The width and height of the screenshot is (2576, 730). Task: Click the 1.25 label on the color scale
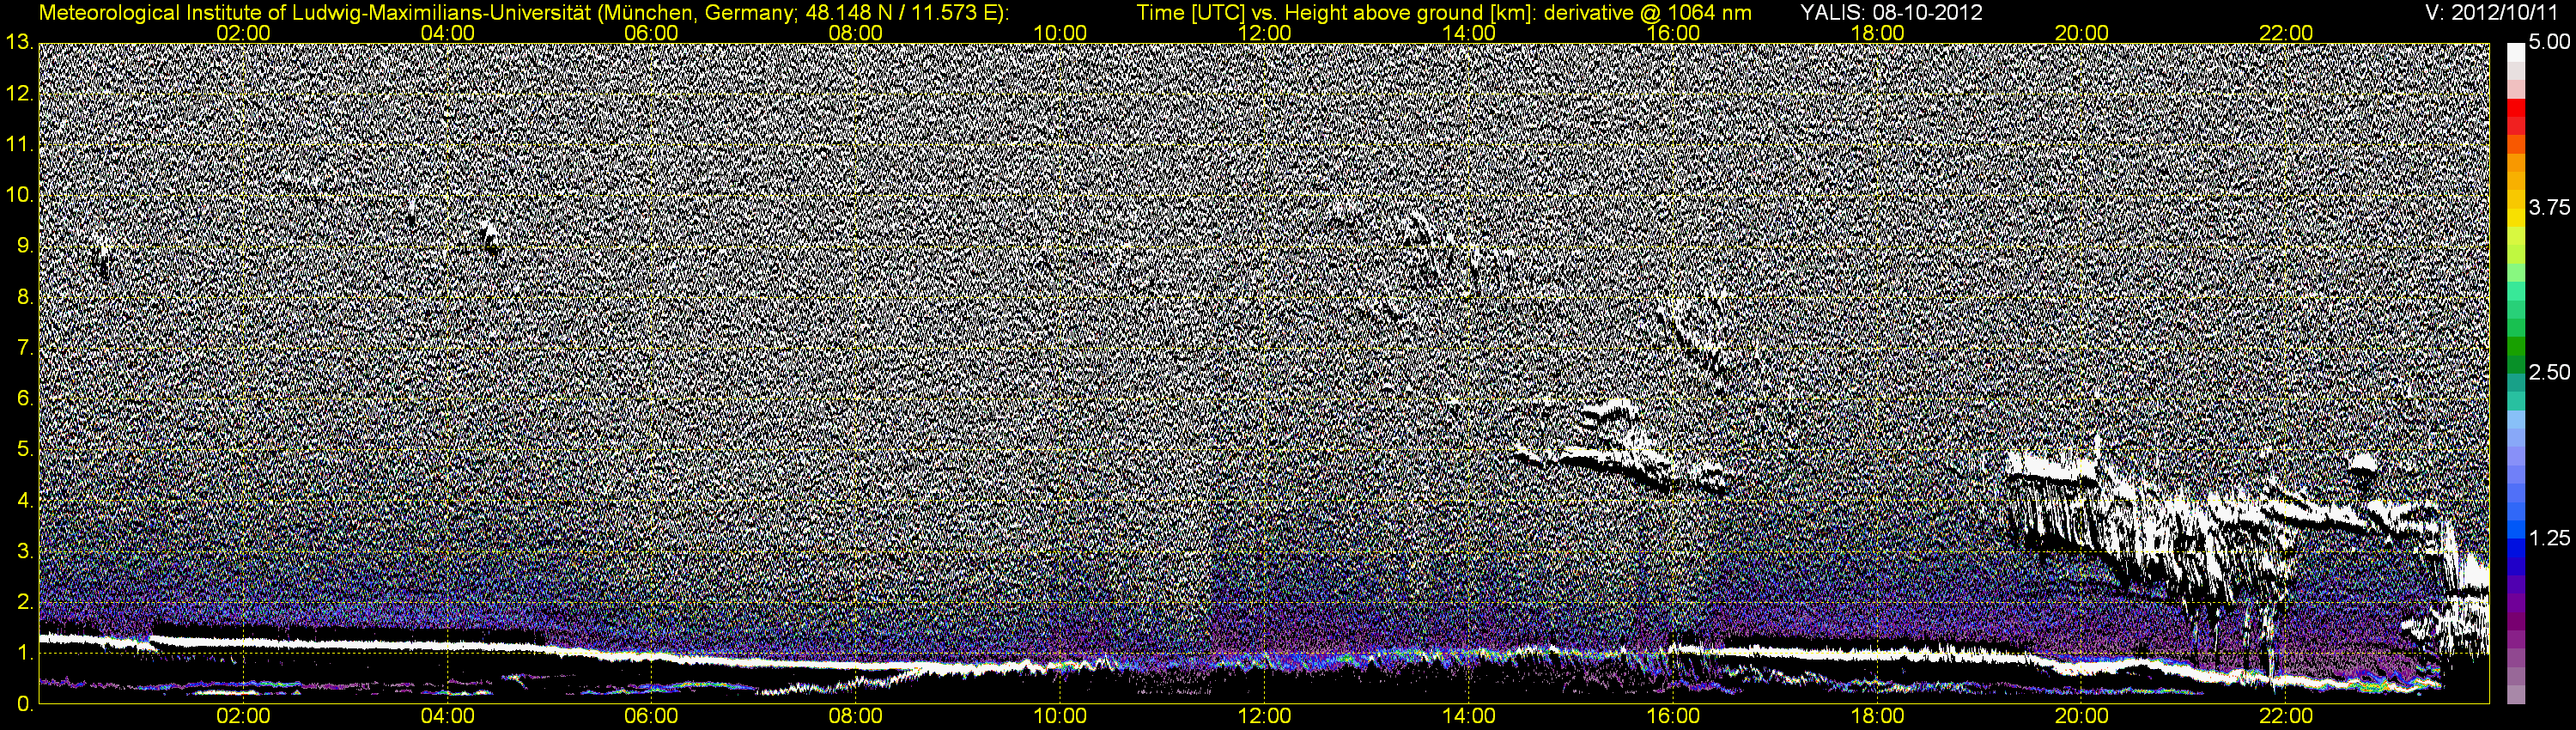tap(2549, 538)
